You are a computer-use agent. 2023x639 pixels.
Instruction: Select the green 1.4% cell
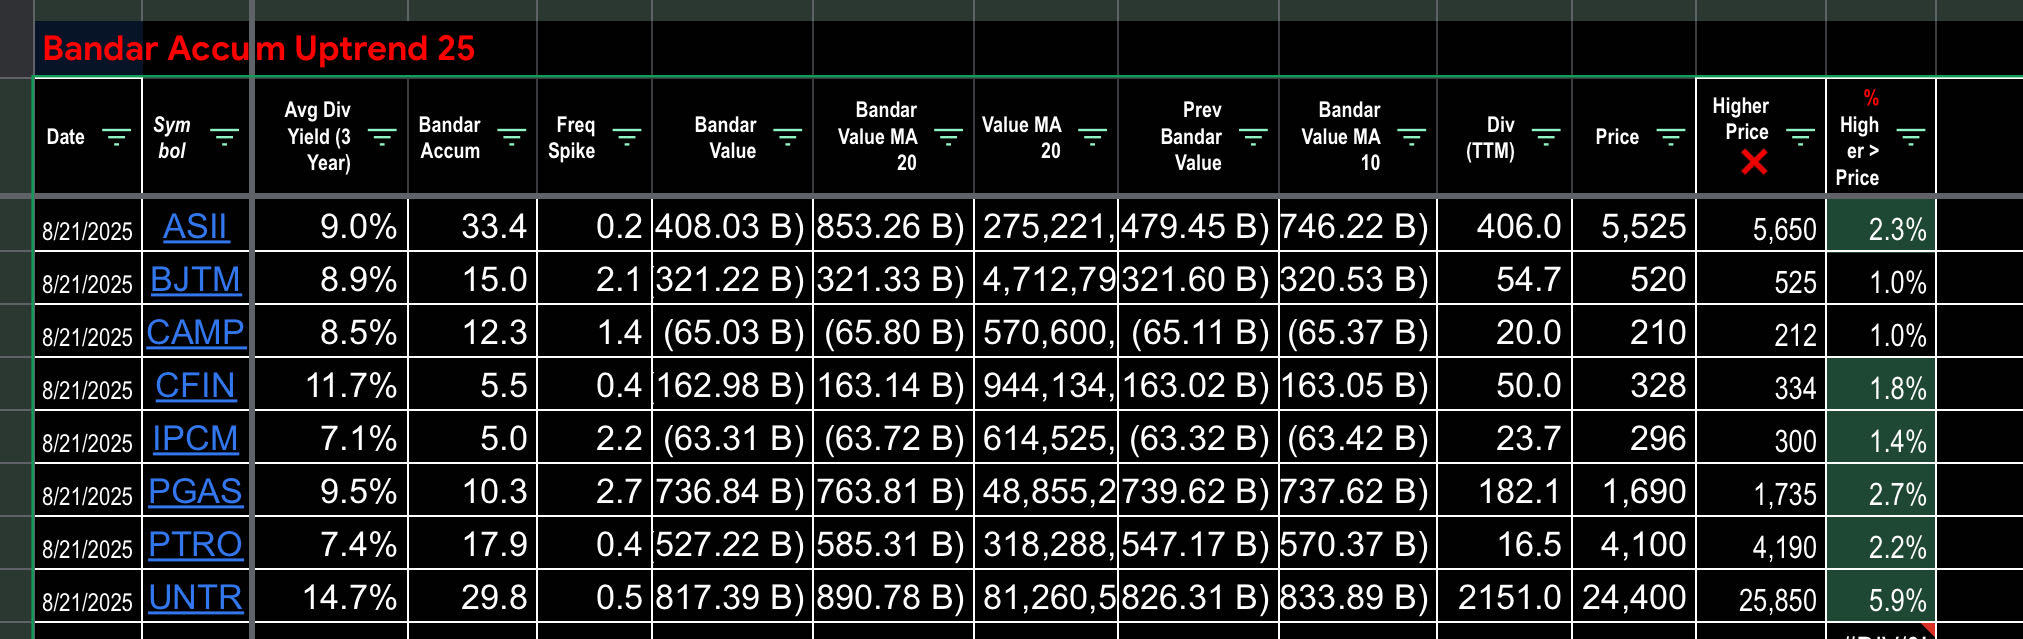pyautogui.click(x=1881, y=438)
